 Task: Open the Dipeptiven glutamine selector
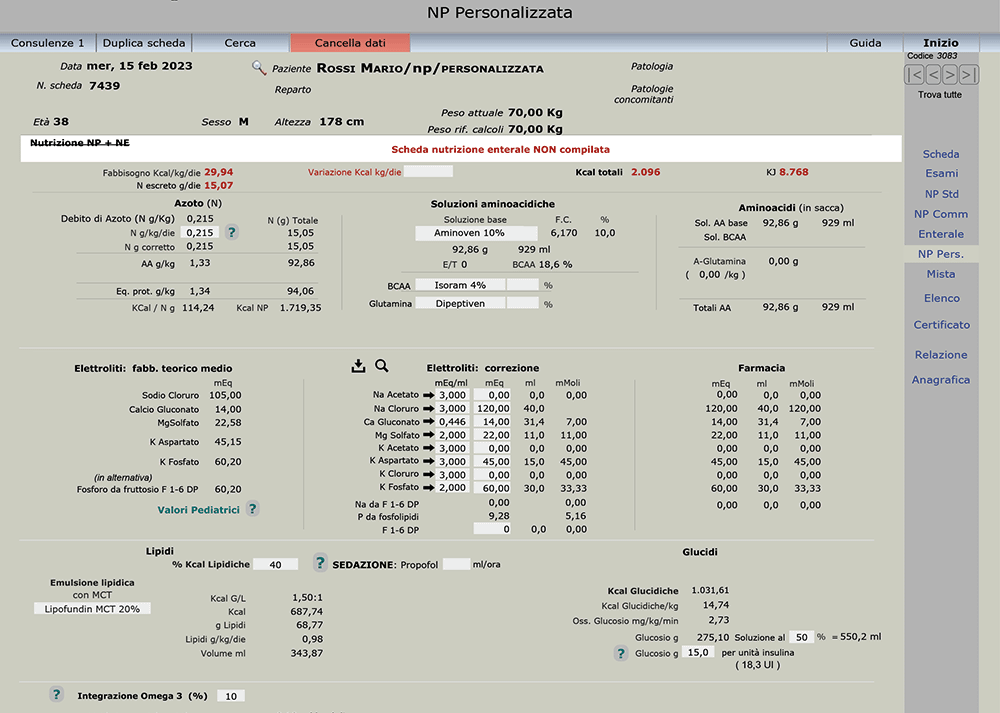pos(460,304)
